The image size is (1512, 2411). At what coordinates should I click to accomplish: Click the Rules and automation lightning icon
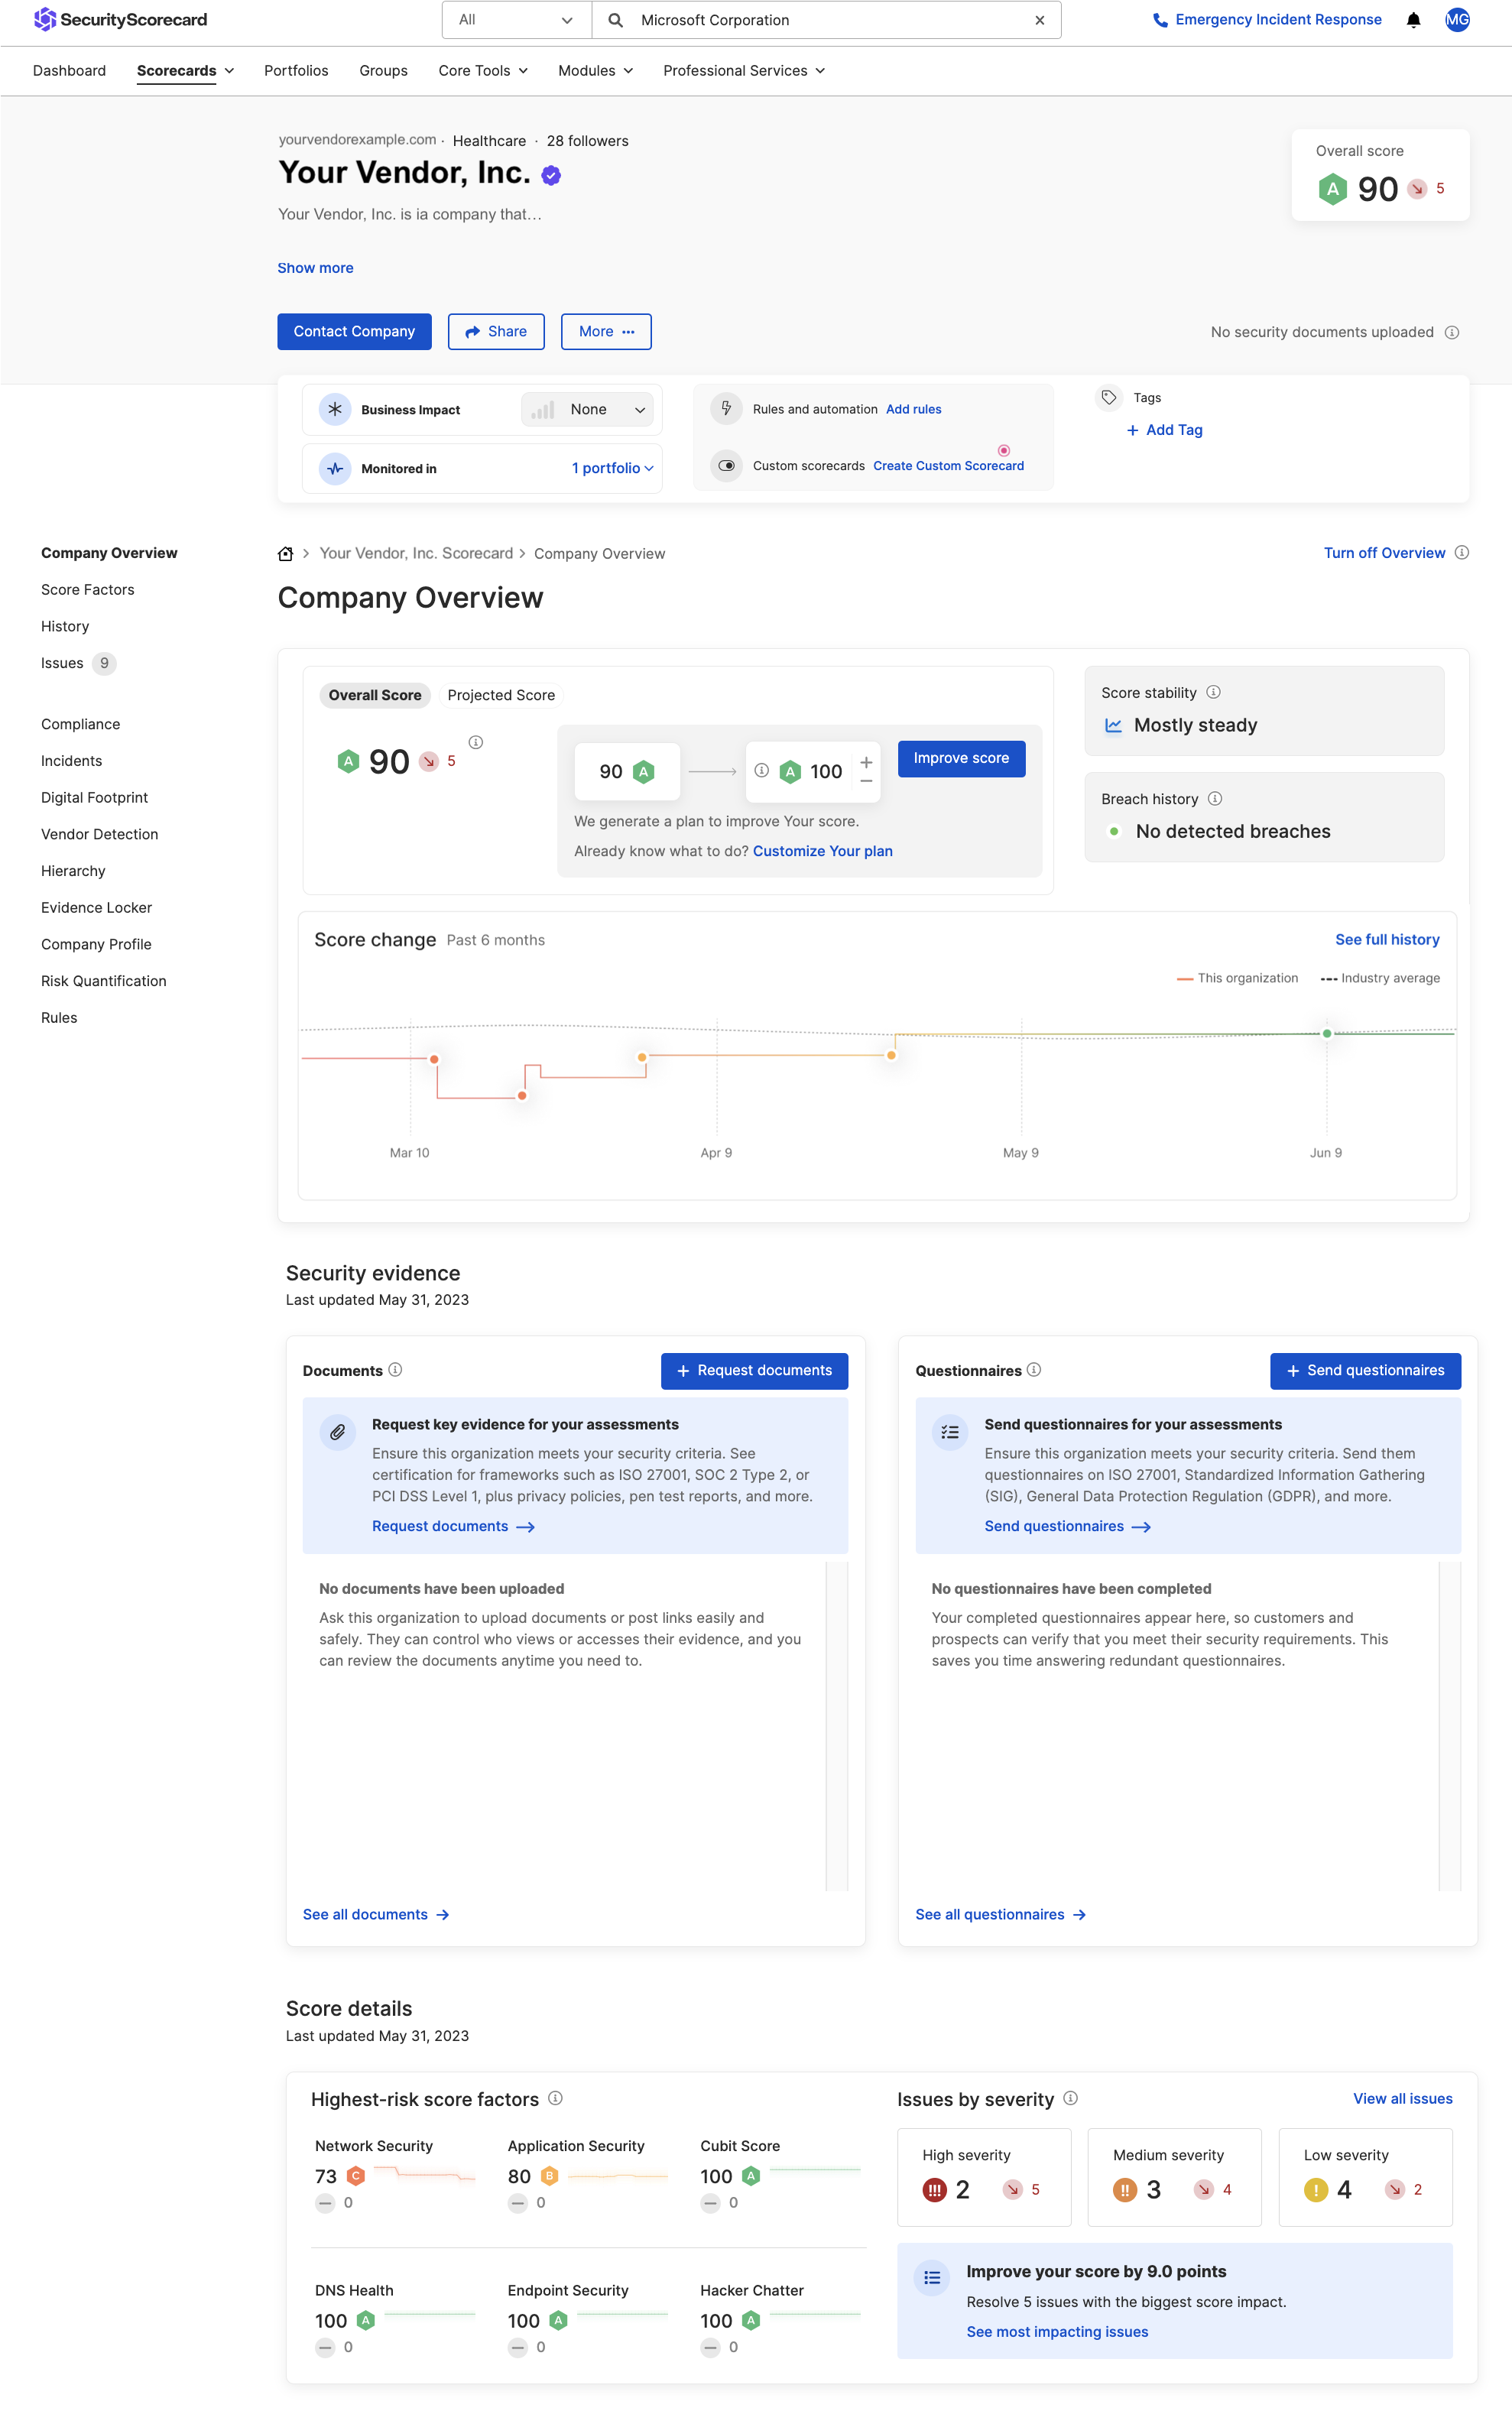tap(726, 409)
